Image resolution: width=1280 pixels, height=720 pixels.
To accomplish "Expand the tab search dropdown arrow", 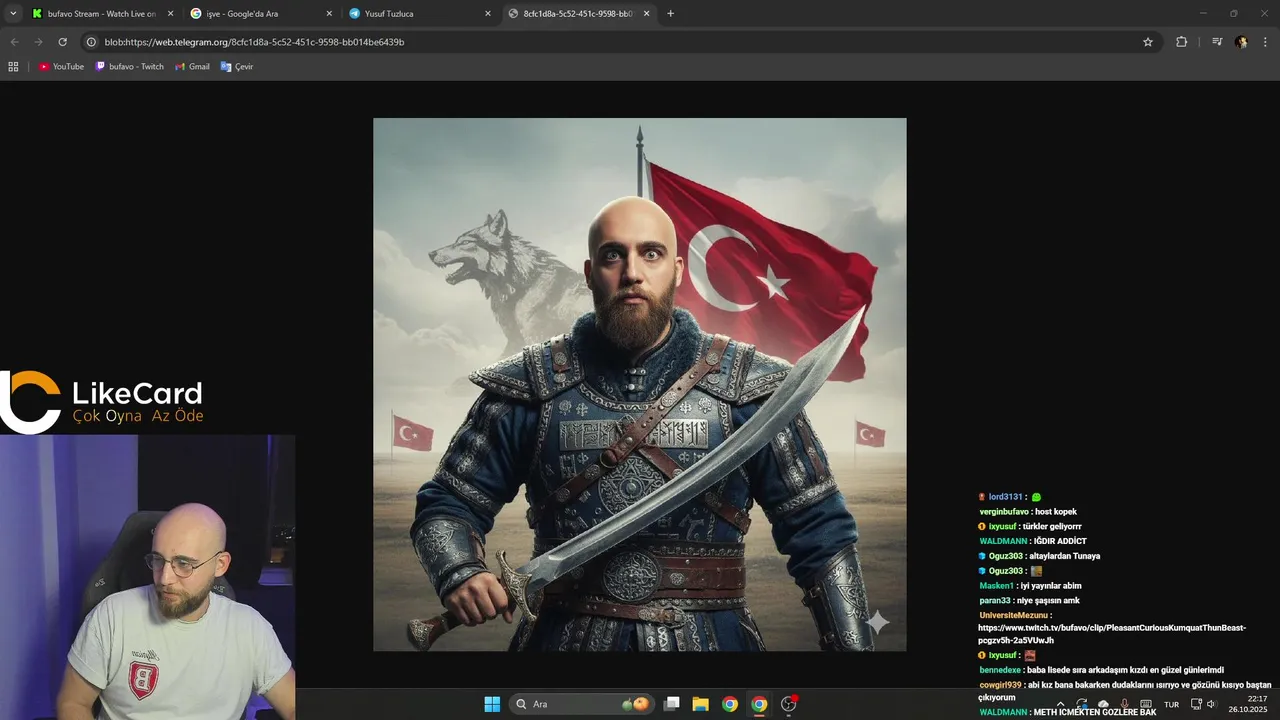I will 13,13.
